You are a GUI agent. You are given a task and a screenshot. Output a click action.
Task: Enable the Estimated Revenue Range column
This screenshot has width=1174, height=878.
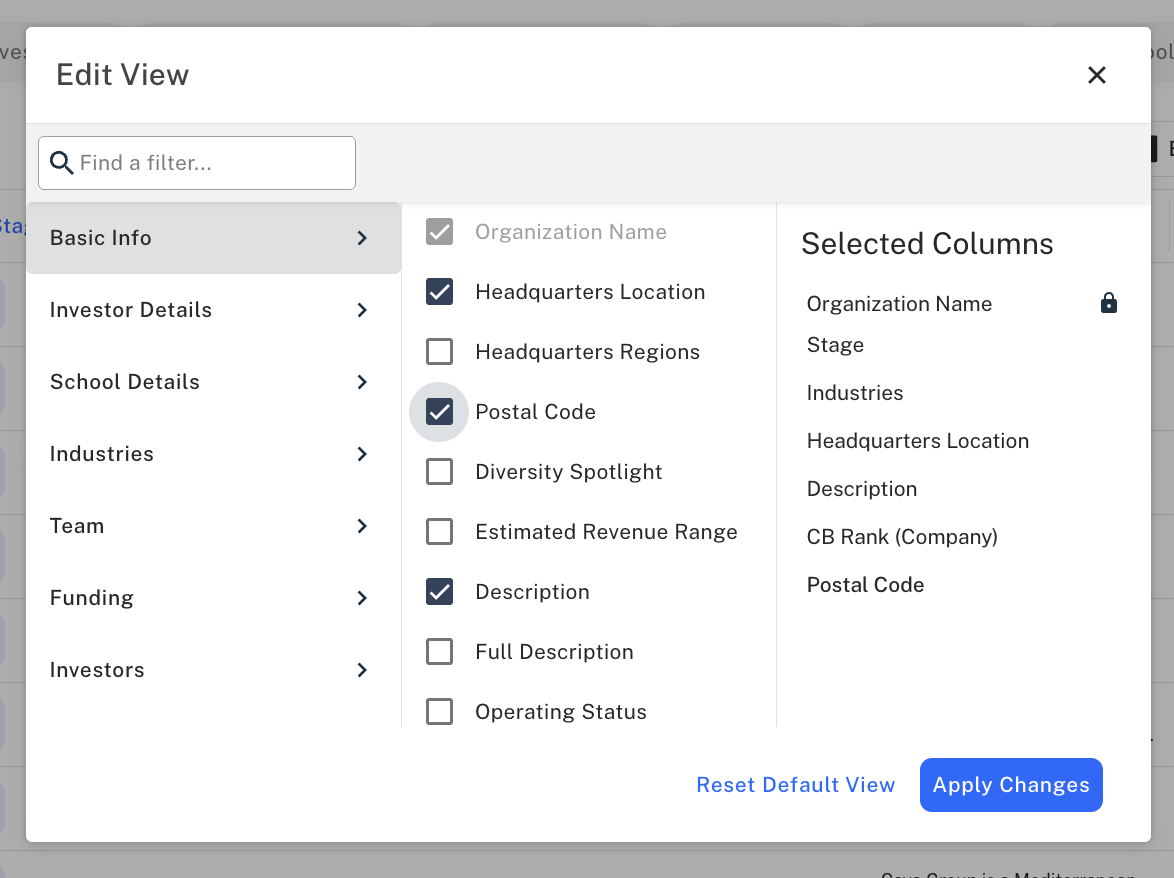click(x=439, y=531)
